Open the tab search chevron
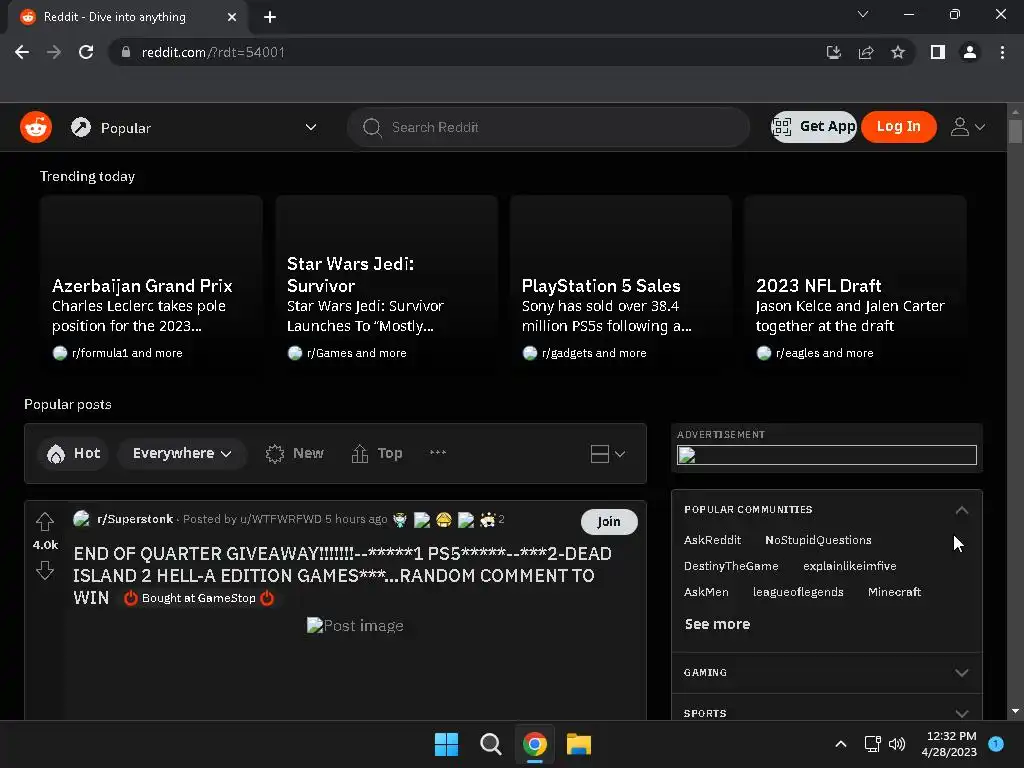Image resolution: width=1024 pixels, height=768 pixels. point(863,14)
